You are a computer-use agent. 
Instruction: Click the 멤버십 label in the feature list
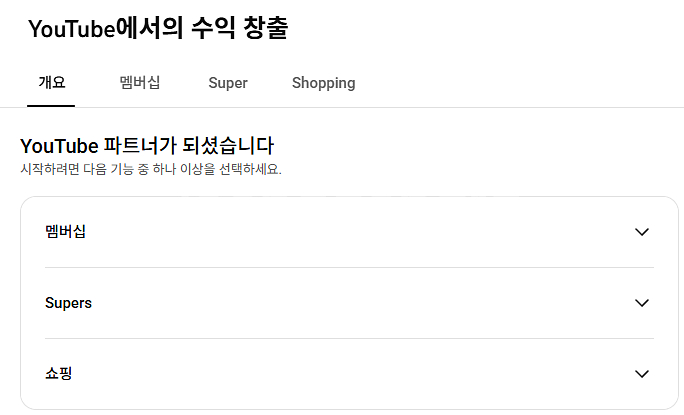(x=66, y=232)
